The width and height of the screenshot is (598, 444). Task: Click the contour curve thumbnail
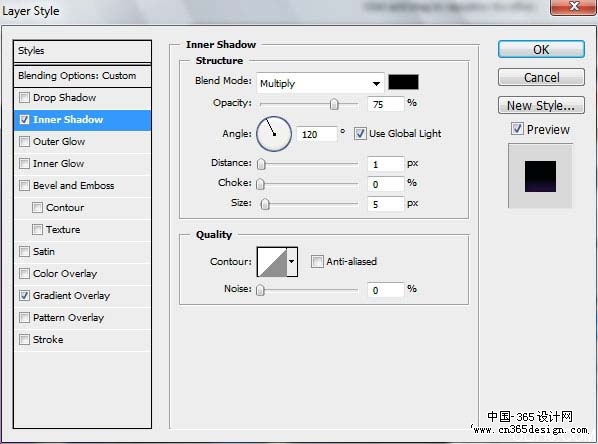click(x=272, y=262)
